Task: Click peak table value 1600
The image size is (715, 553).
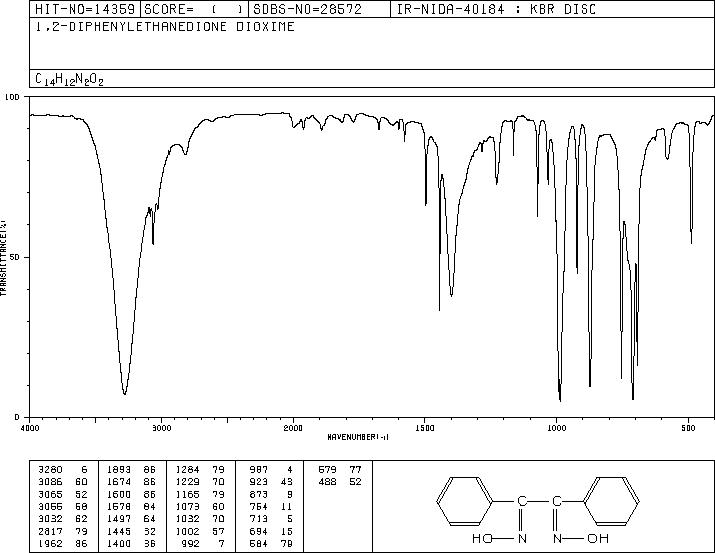Action: [x=119, y=494]
